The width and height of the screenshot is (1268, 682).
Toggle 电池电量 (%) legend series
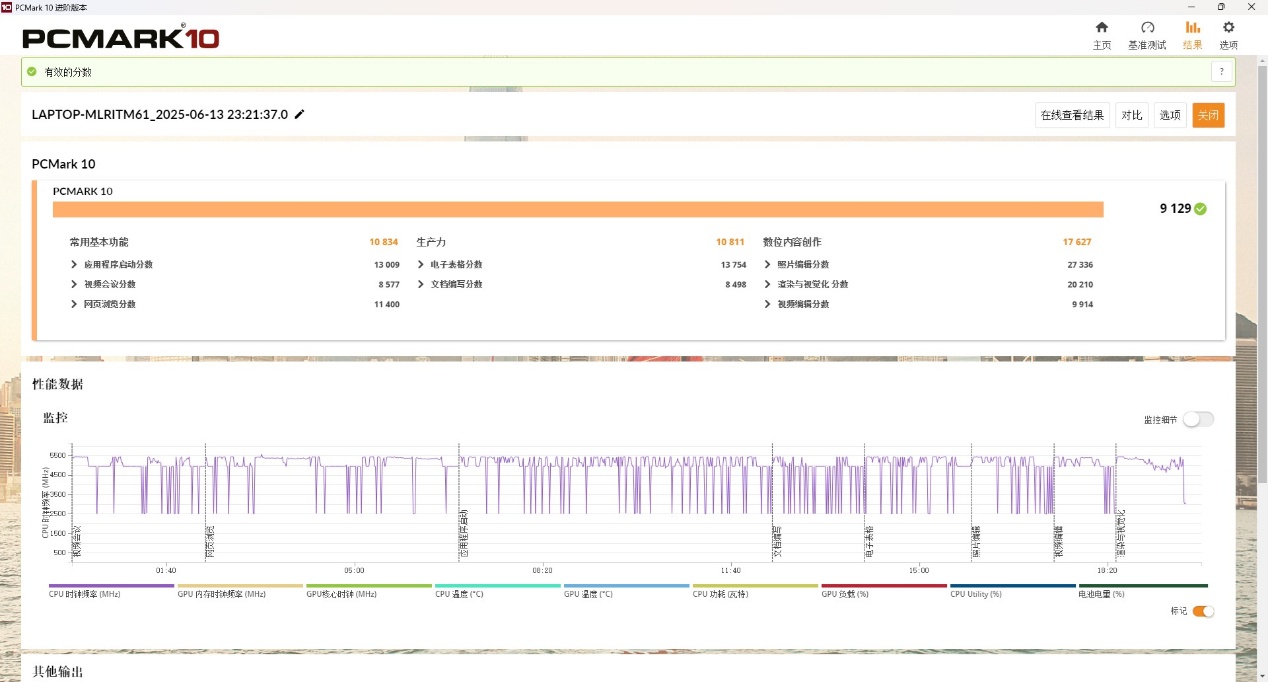(x=1143, y=590)
